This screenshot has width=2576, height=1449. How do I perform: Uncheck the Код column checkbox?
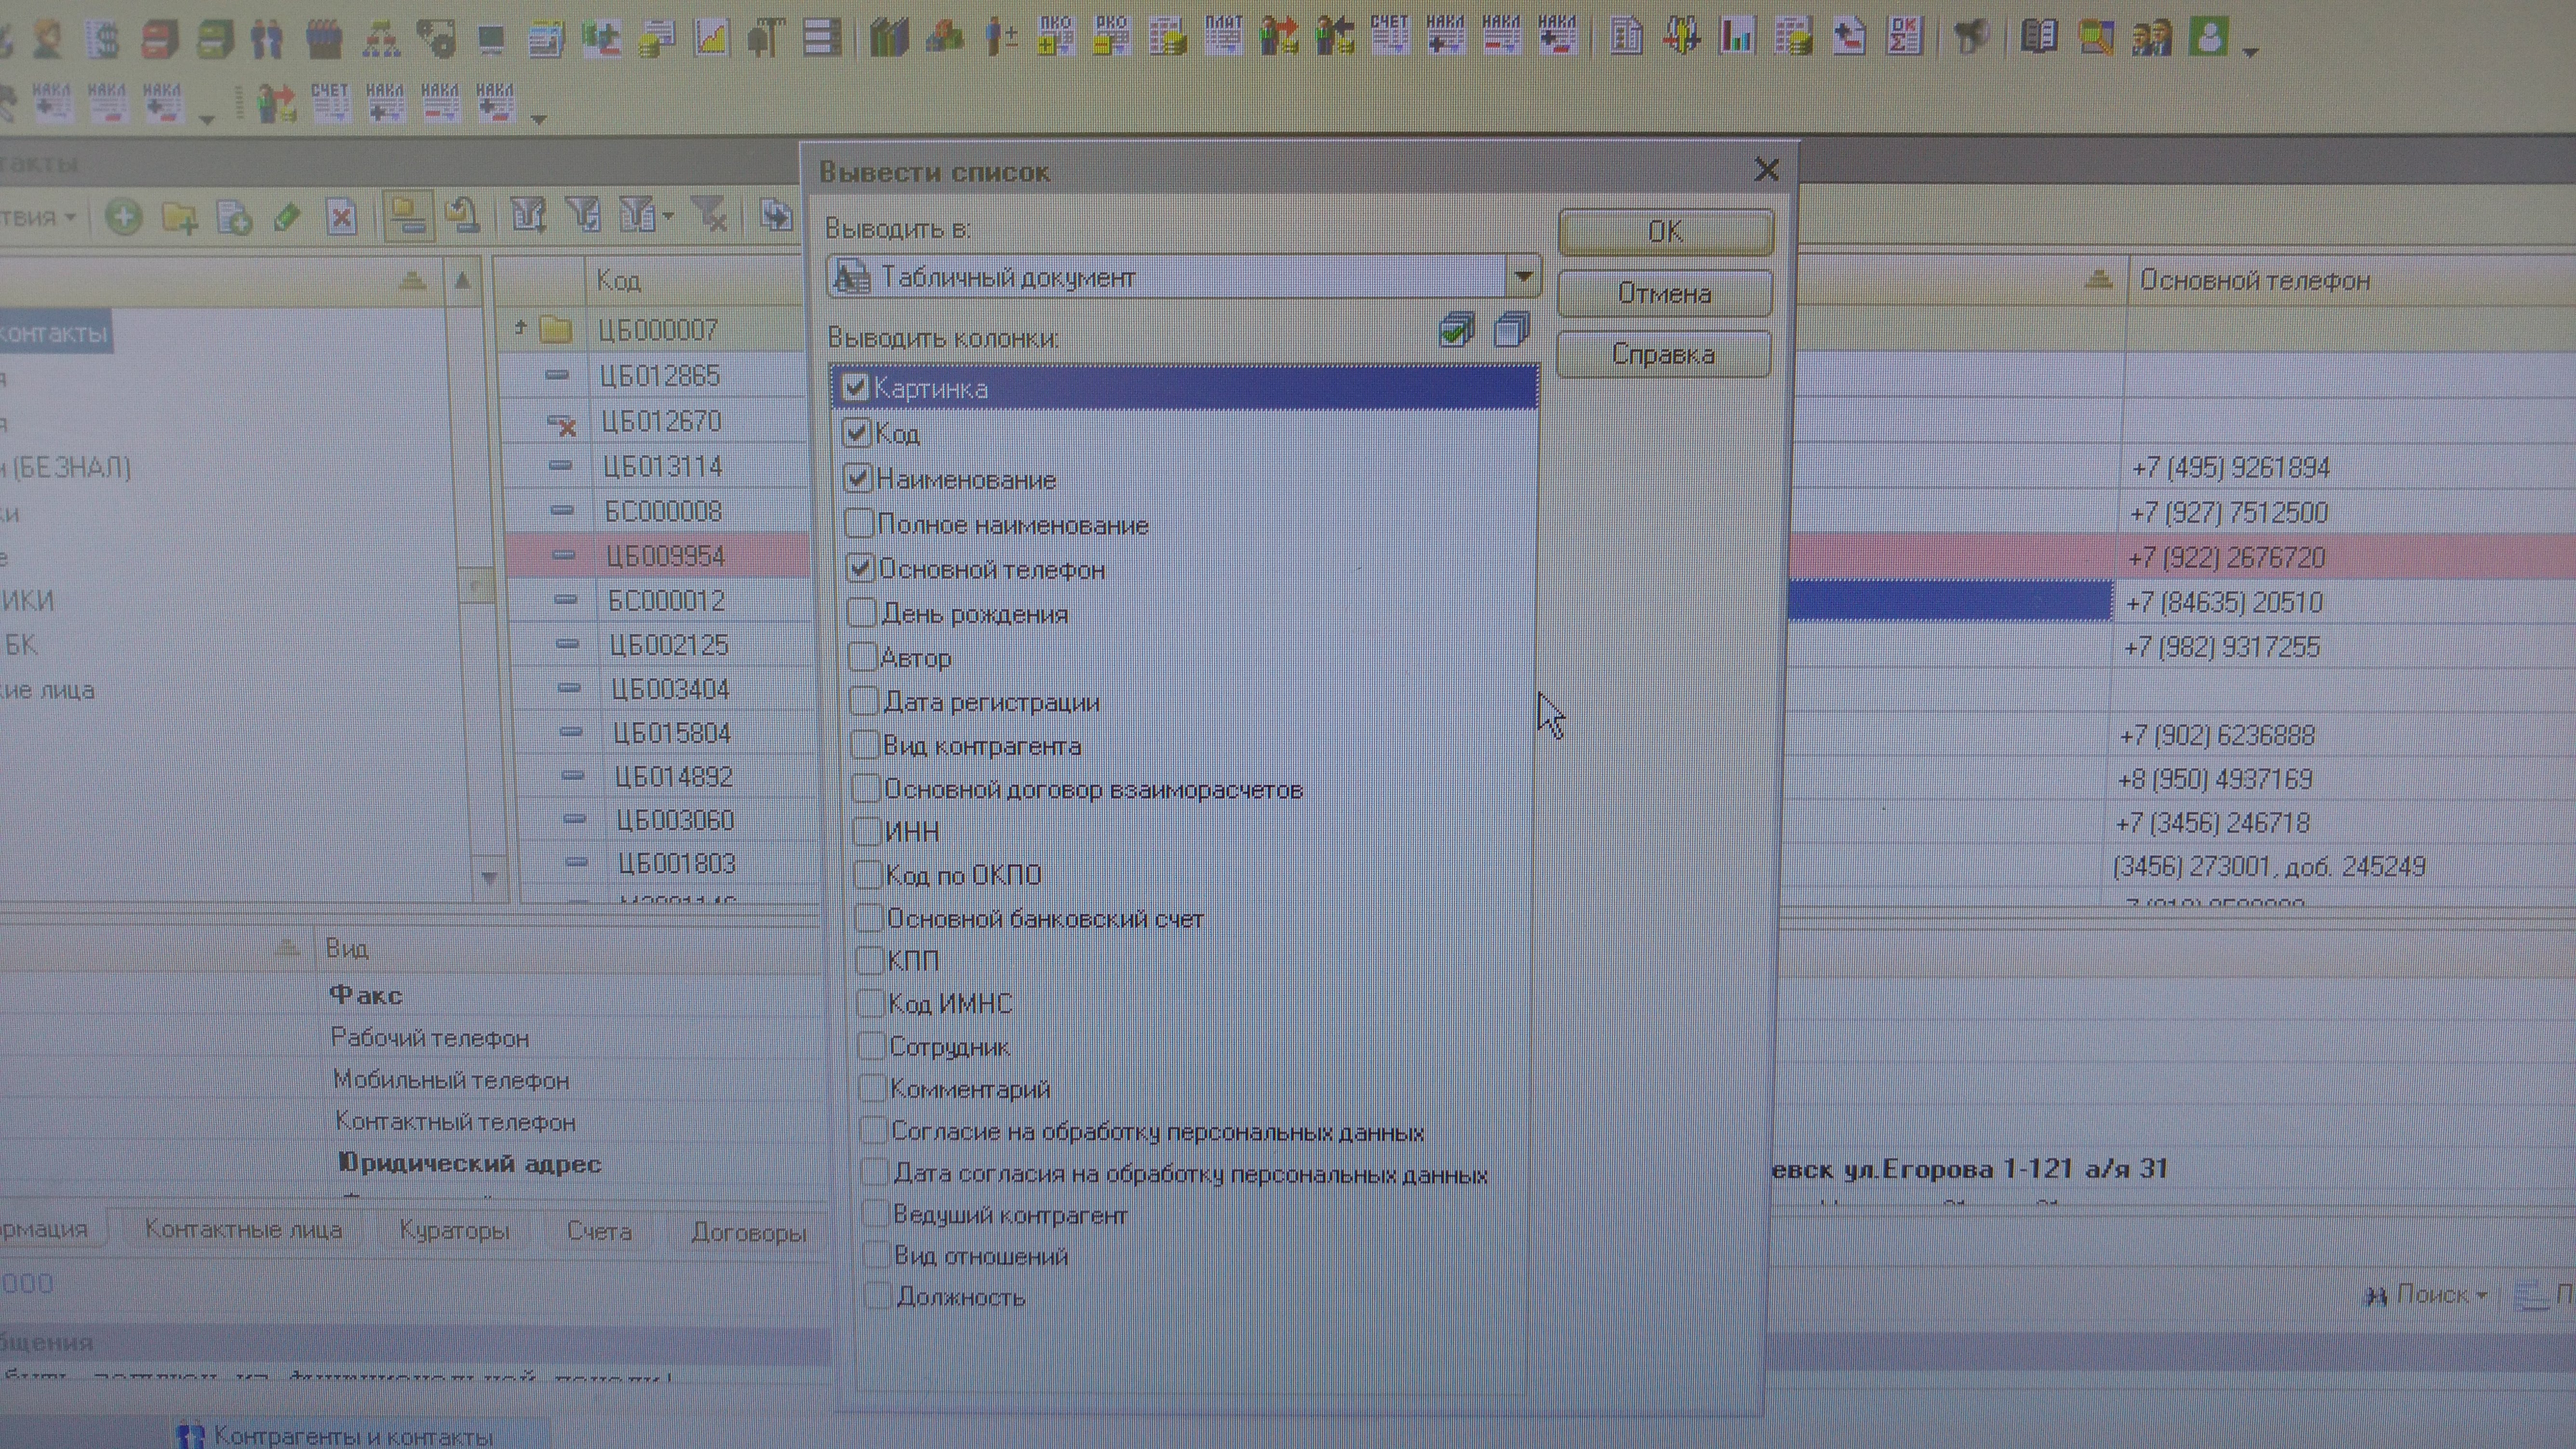857,433
